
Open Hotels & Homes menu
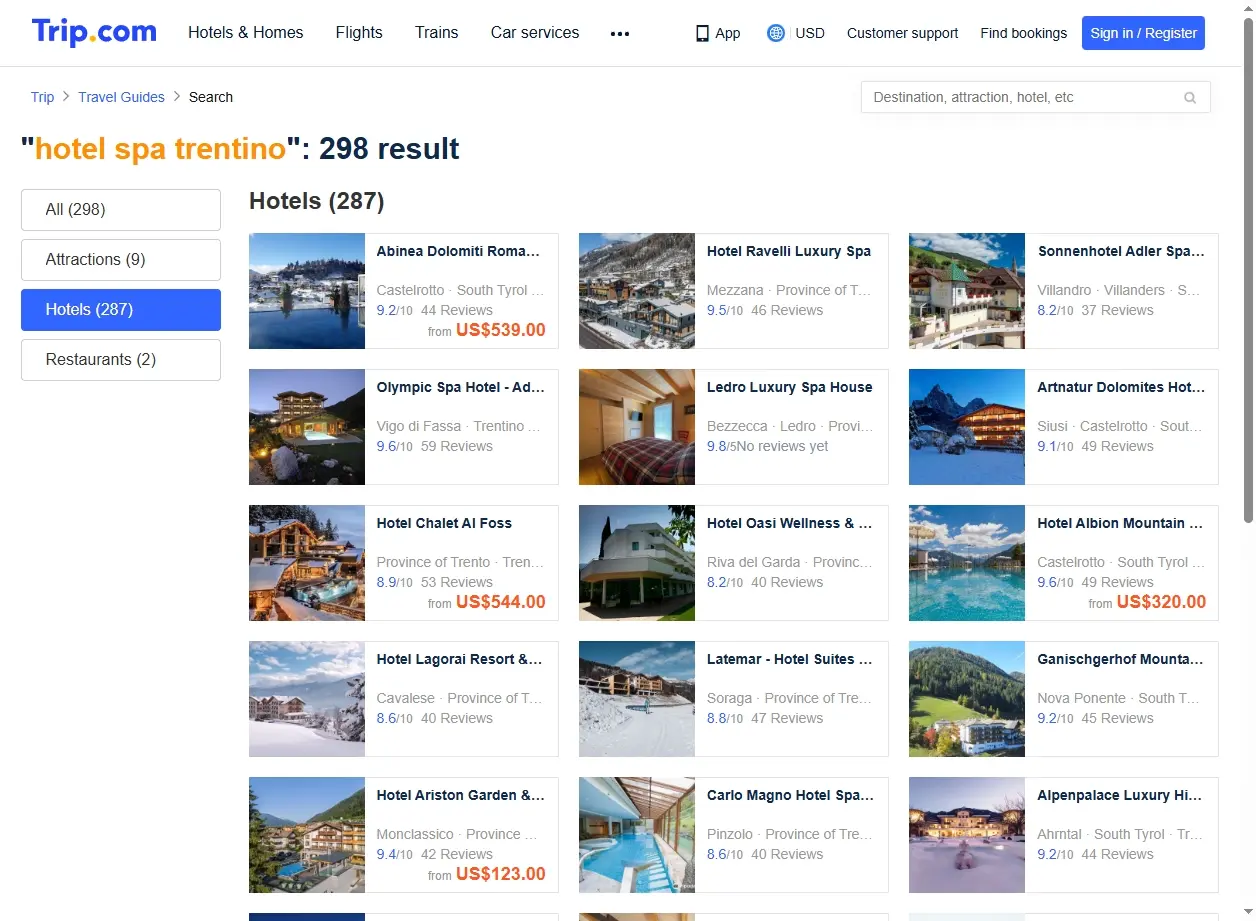coord(246,32)
